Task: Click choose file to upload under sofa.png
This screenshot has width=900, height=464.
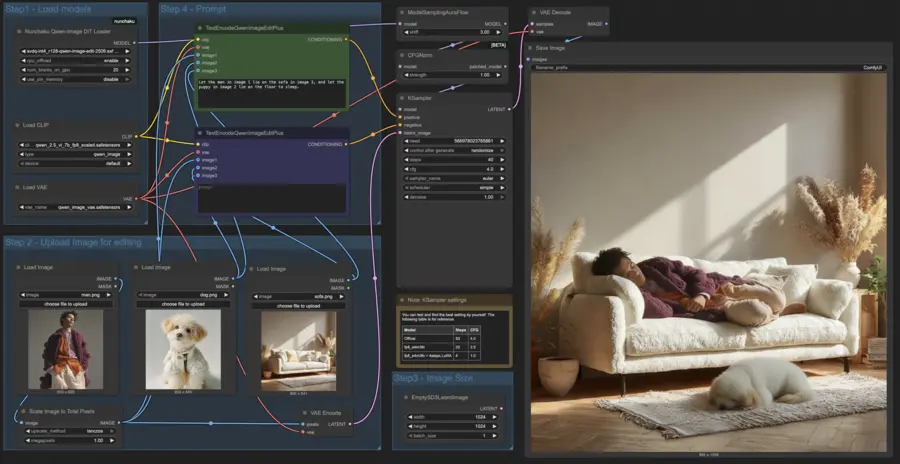Action: click(x=299, y=306)
